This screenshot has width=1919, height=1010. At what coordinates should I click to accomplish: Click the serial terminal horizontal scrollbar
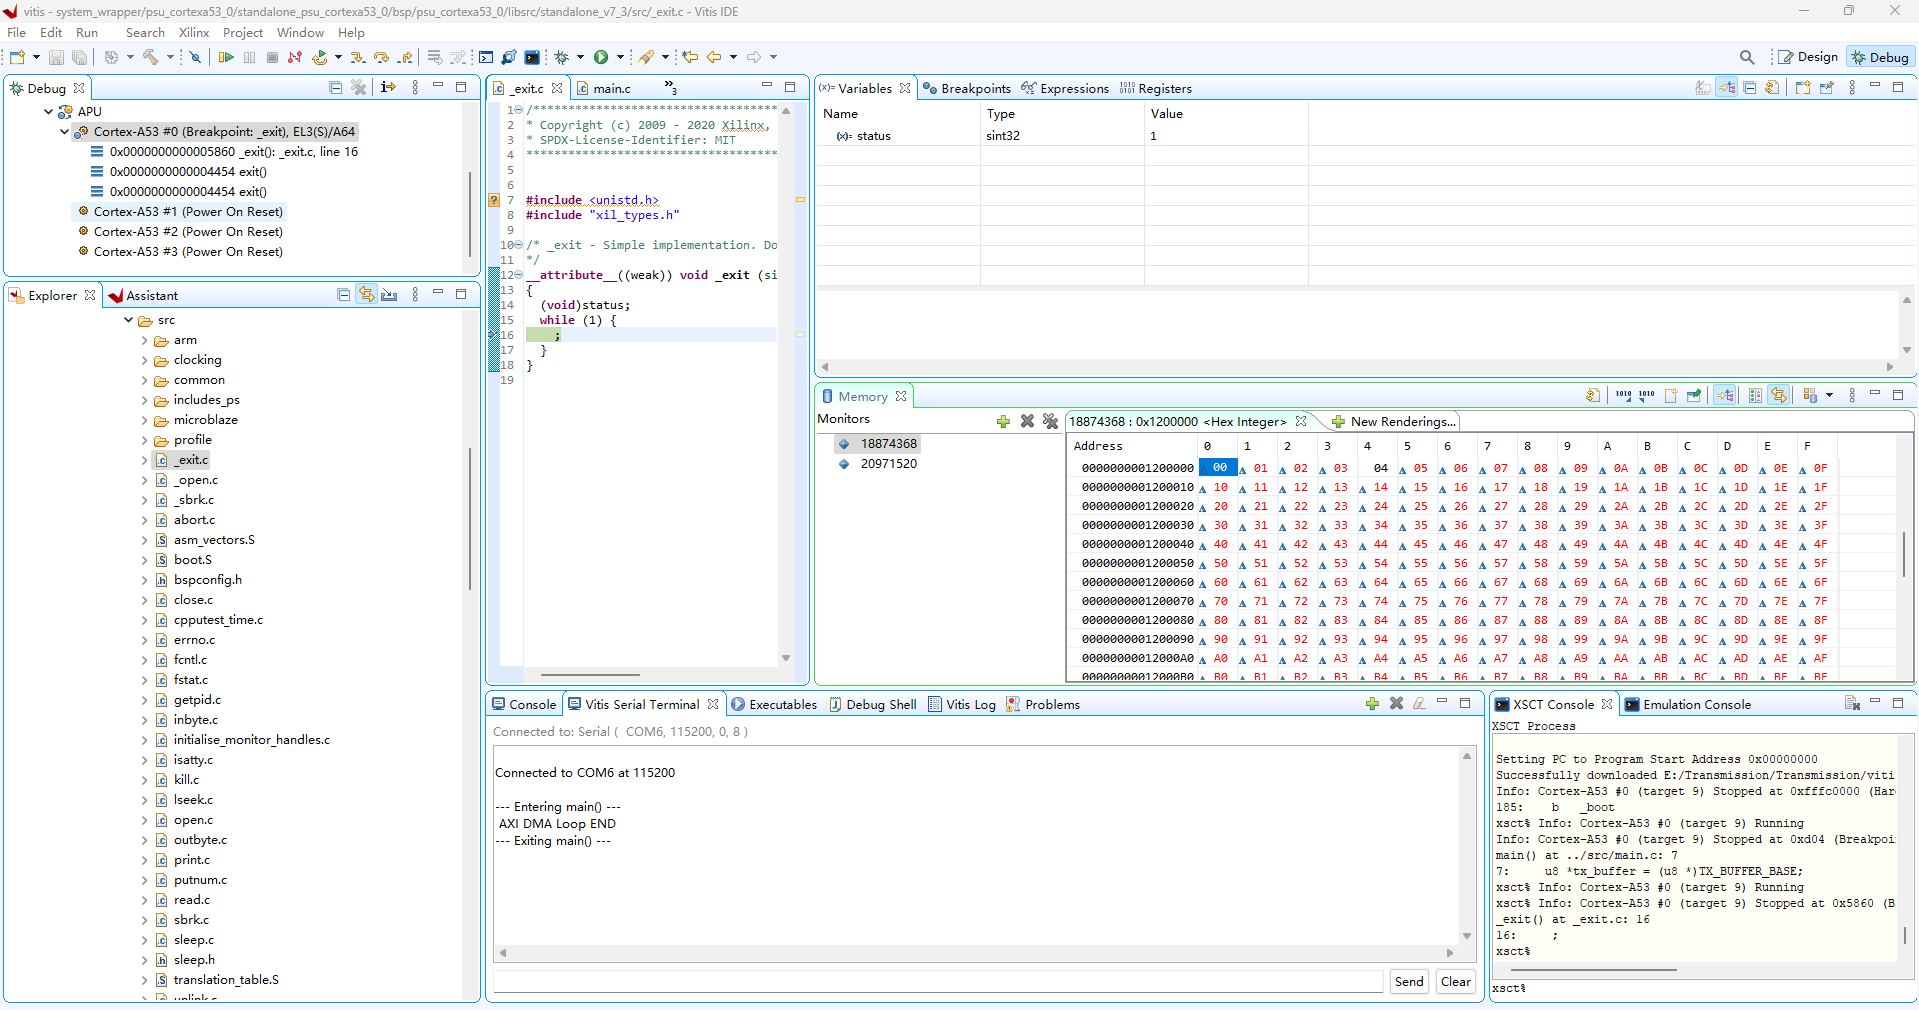975,953
